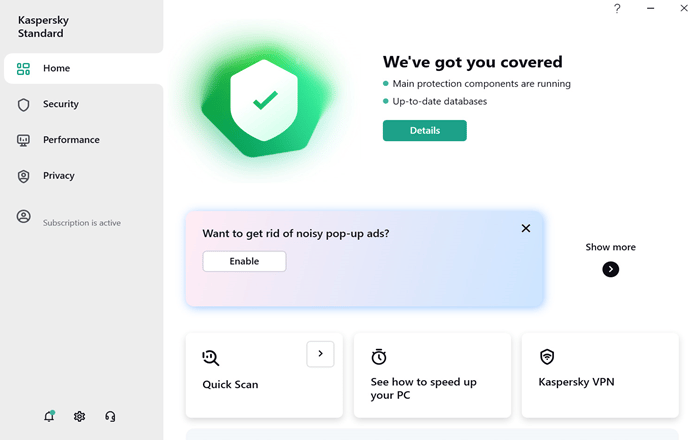Open the help question mark
The height and width of the screenshot is (440, 700).
(617, 8)
